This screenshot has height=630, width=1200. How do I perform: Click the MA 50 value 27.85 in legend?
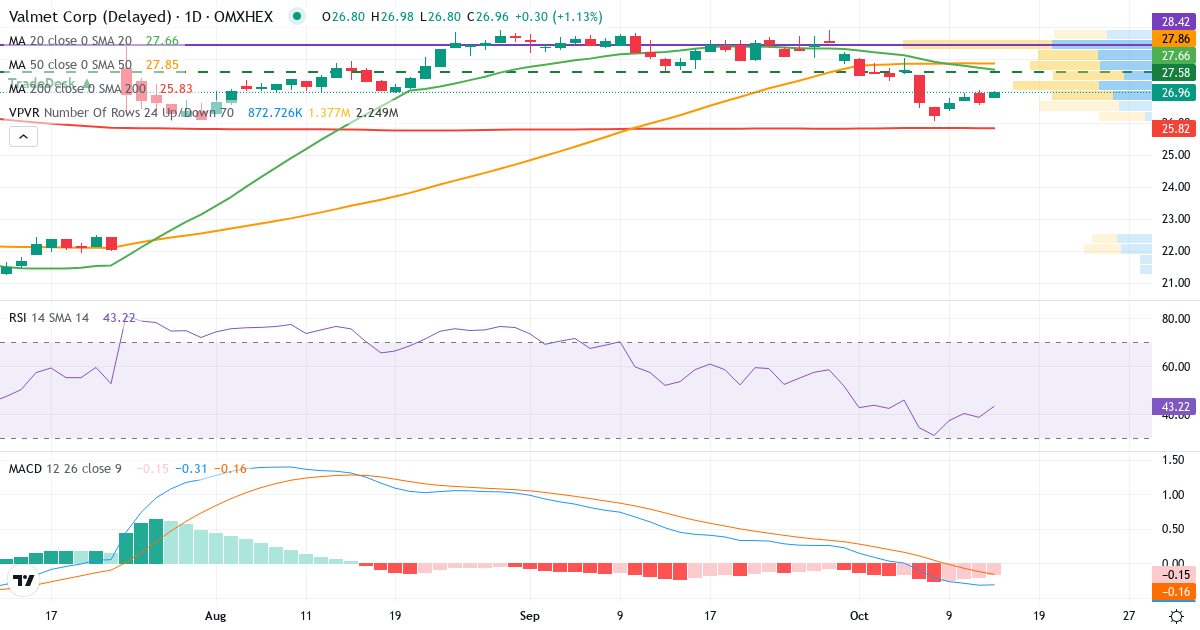tap(162, 64)
